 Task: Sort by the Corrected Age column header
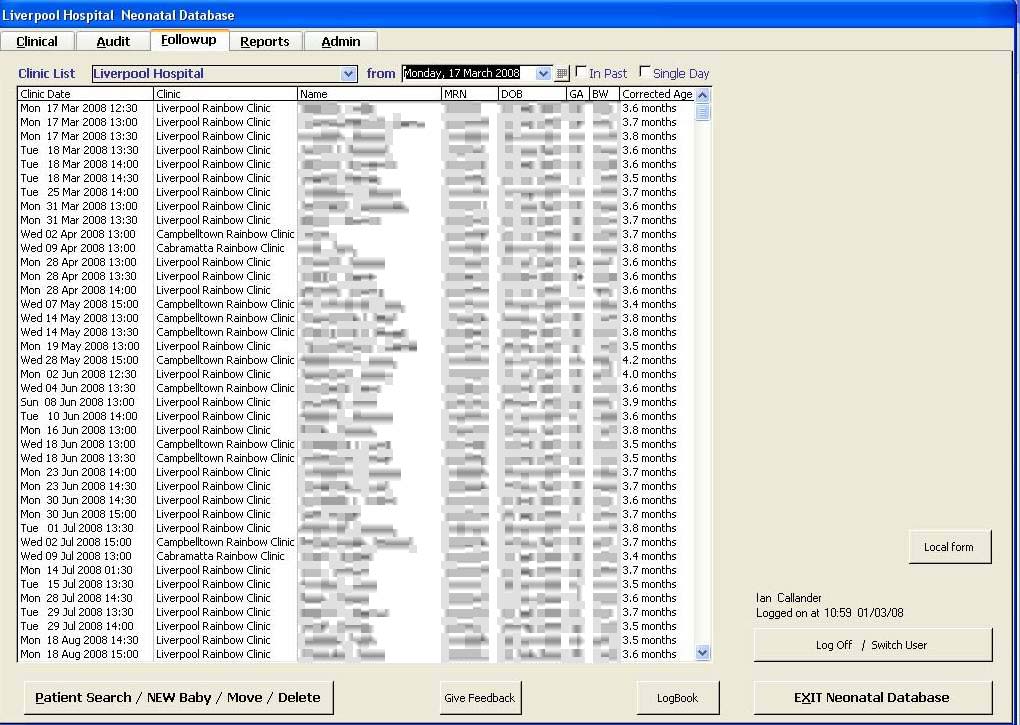[656, 94]
